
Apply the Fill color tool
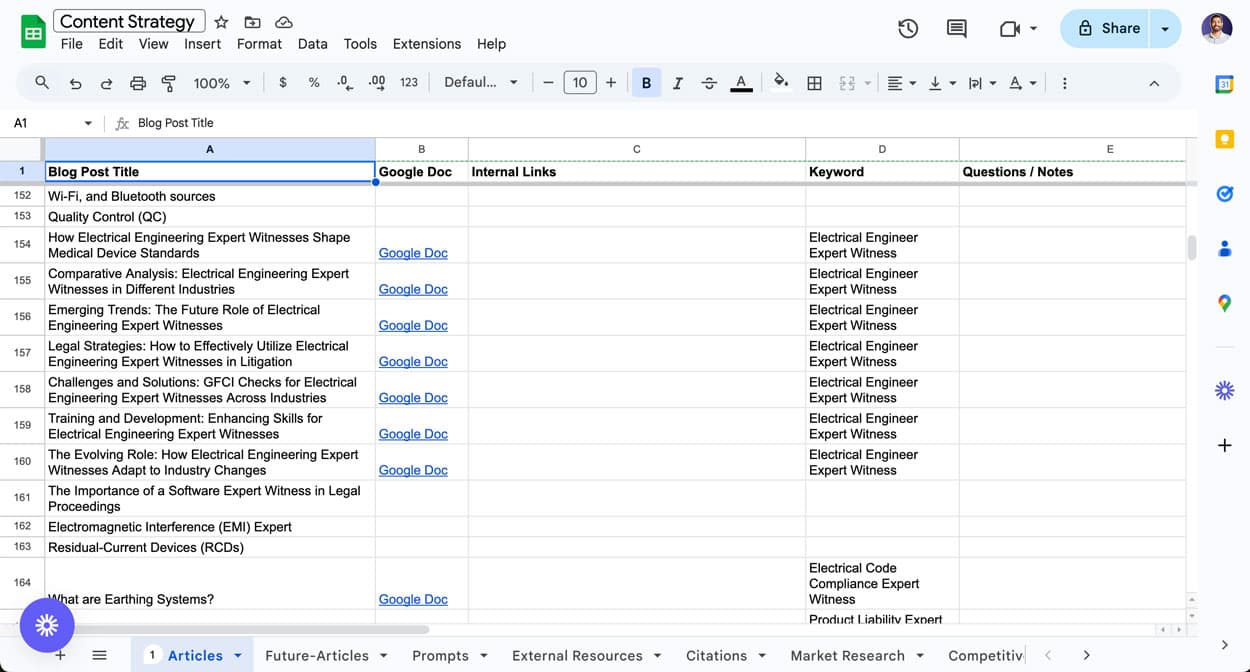point(781,82)
